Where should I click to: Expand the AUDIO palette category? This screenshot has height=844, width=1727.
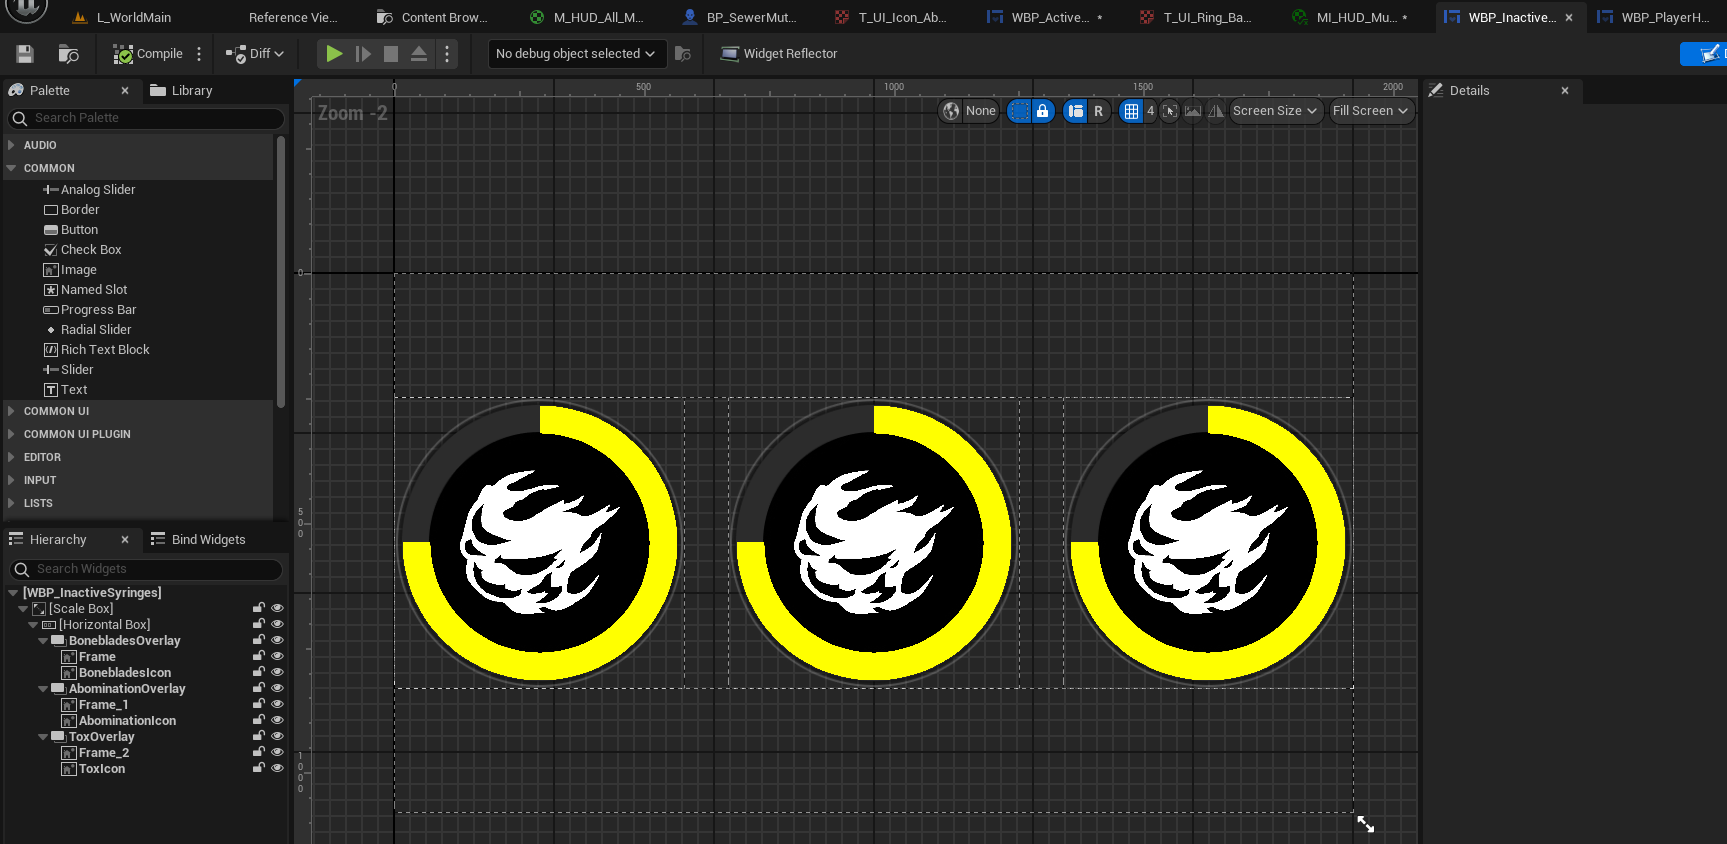pos(12,145)
